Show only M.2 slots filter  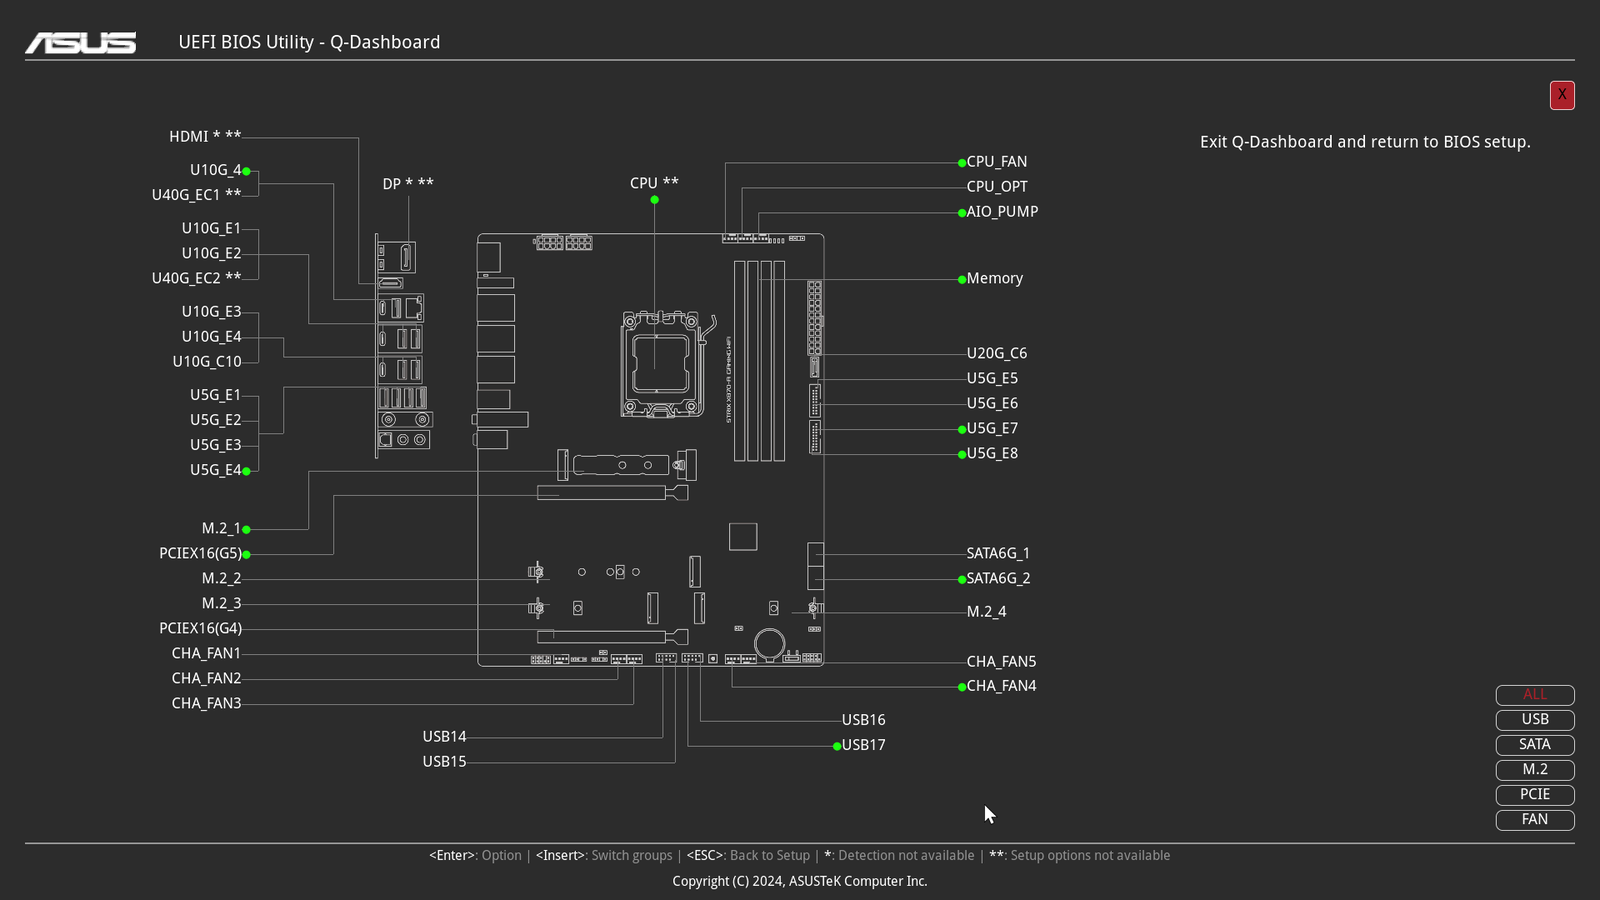point(1535,770)
